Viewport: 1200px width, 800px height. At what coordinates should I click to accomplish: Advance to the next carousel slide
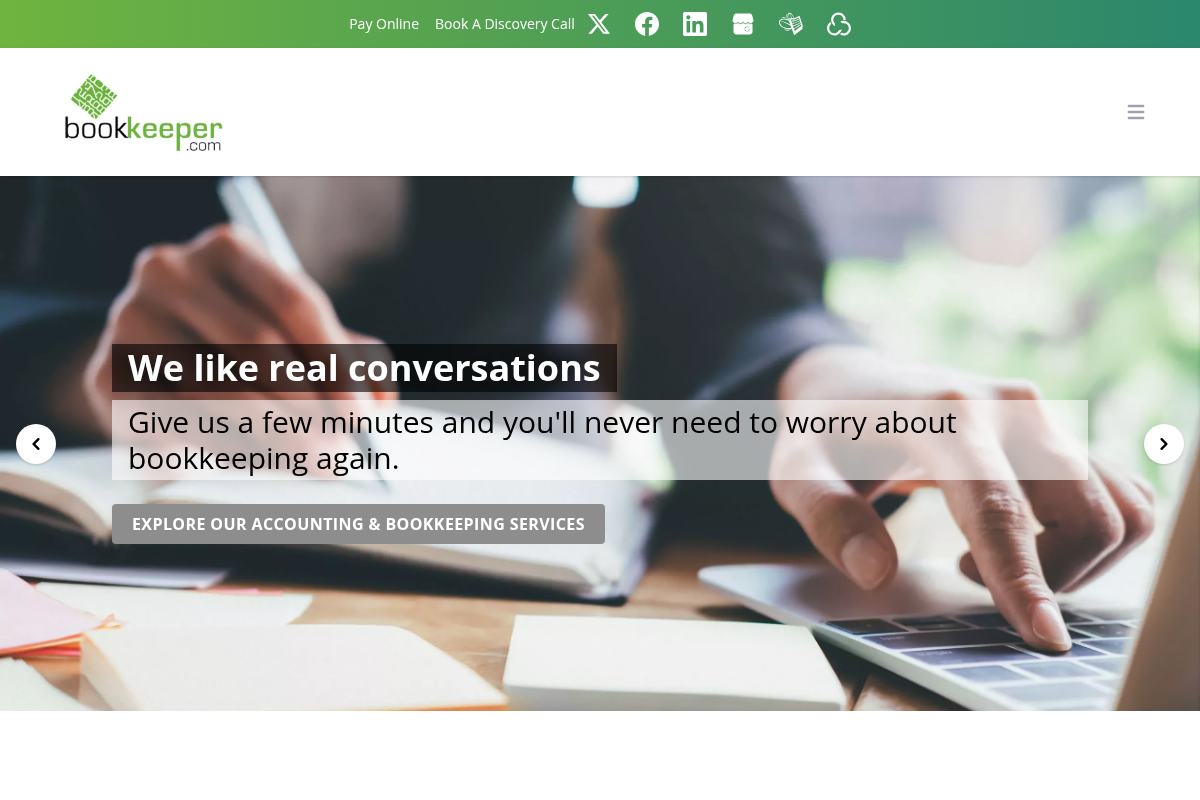point(1164,444)
